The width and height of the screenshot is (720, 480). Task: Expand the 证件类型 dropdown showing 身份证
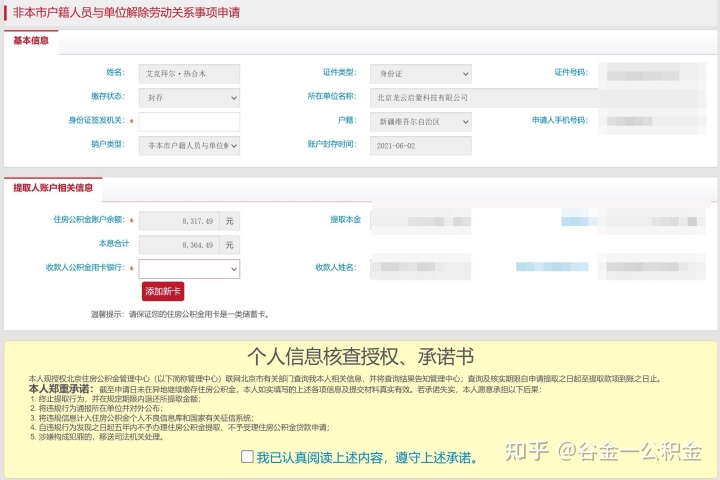point(419,73)
